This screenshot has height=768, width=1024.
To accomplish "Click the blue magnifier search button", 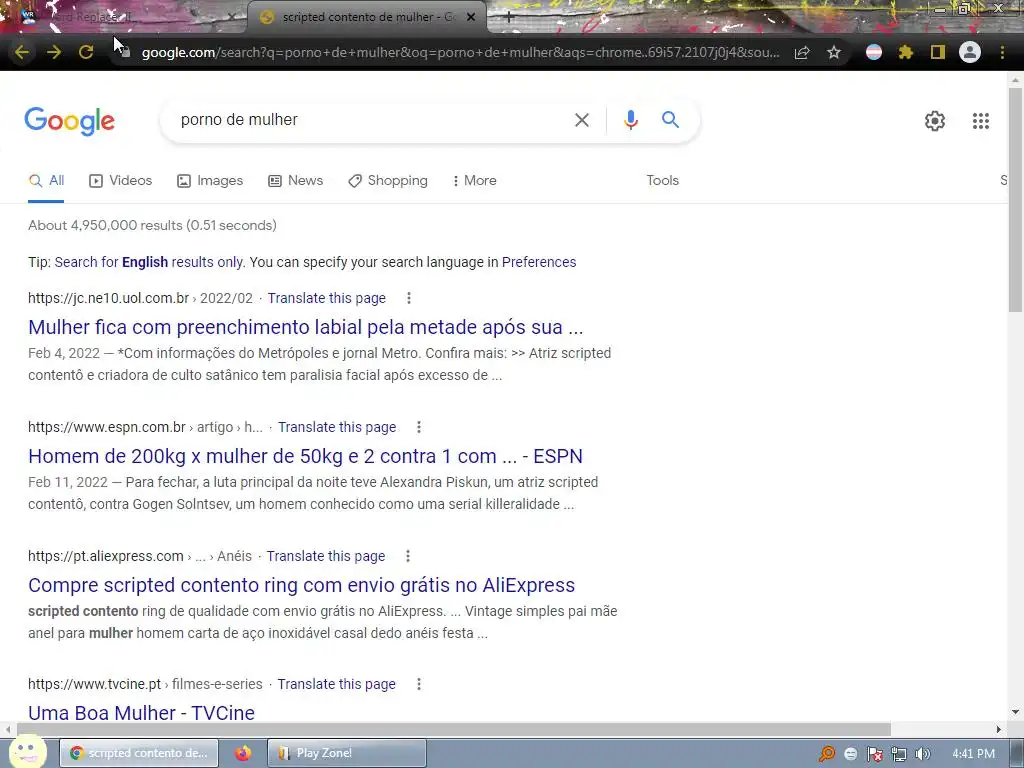I will coord(670,120).
